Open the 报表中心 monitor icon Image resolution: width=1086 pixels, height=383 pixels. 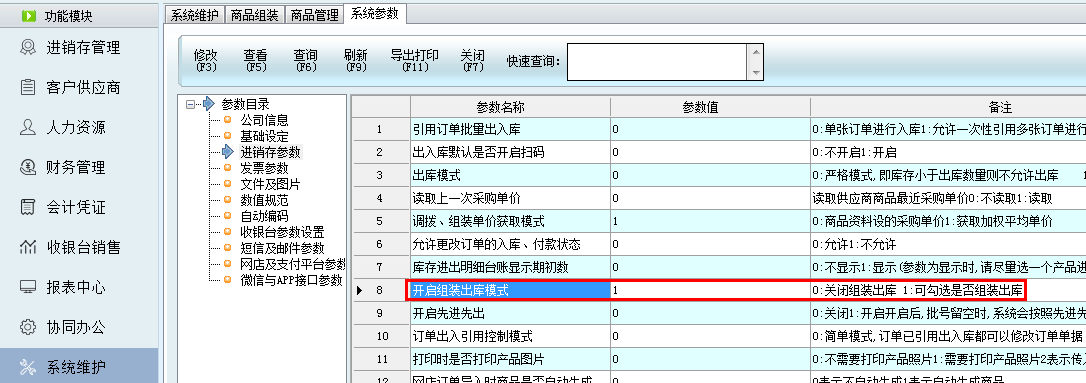point(28,287)
